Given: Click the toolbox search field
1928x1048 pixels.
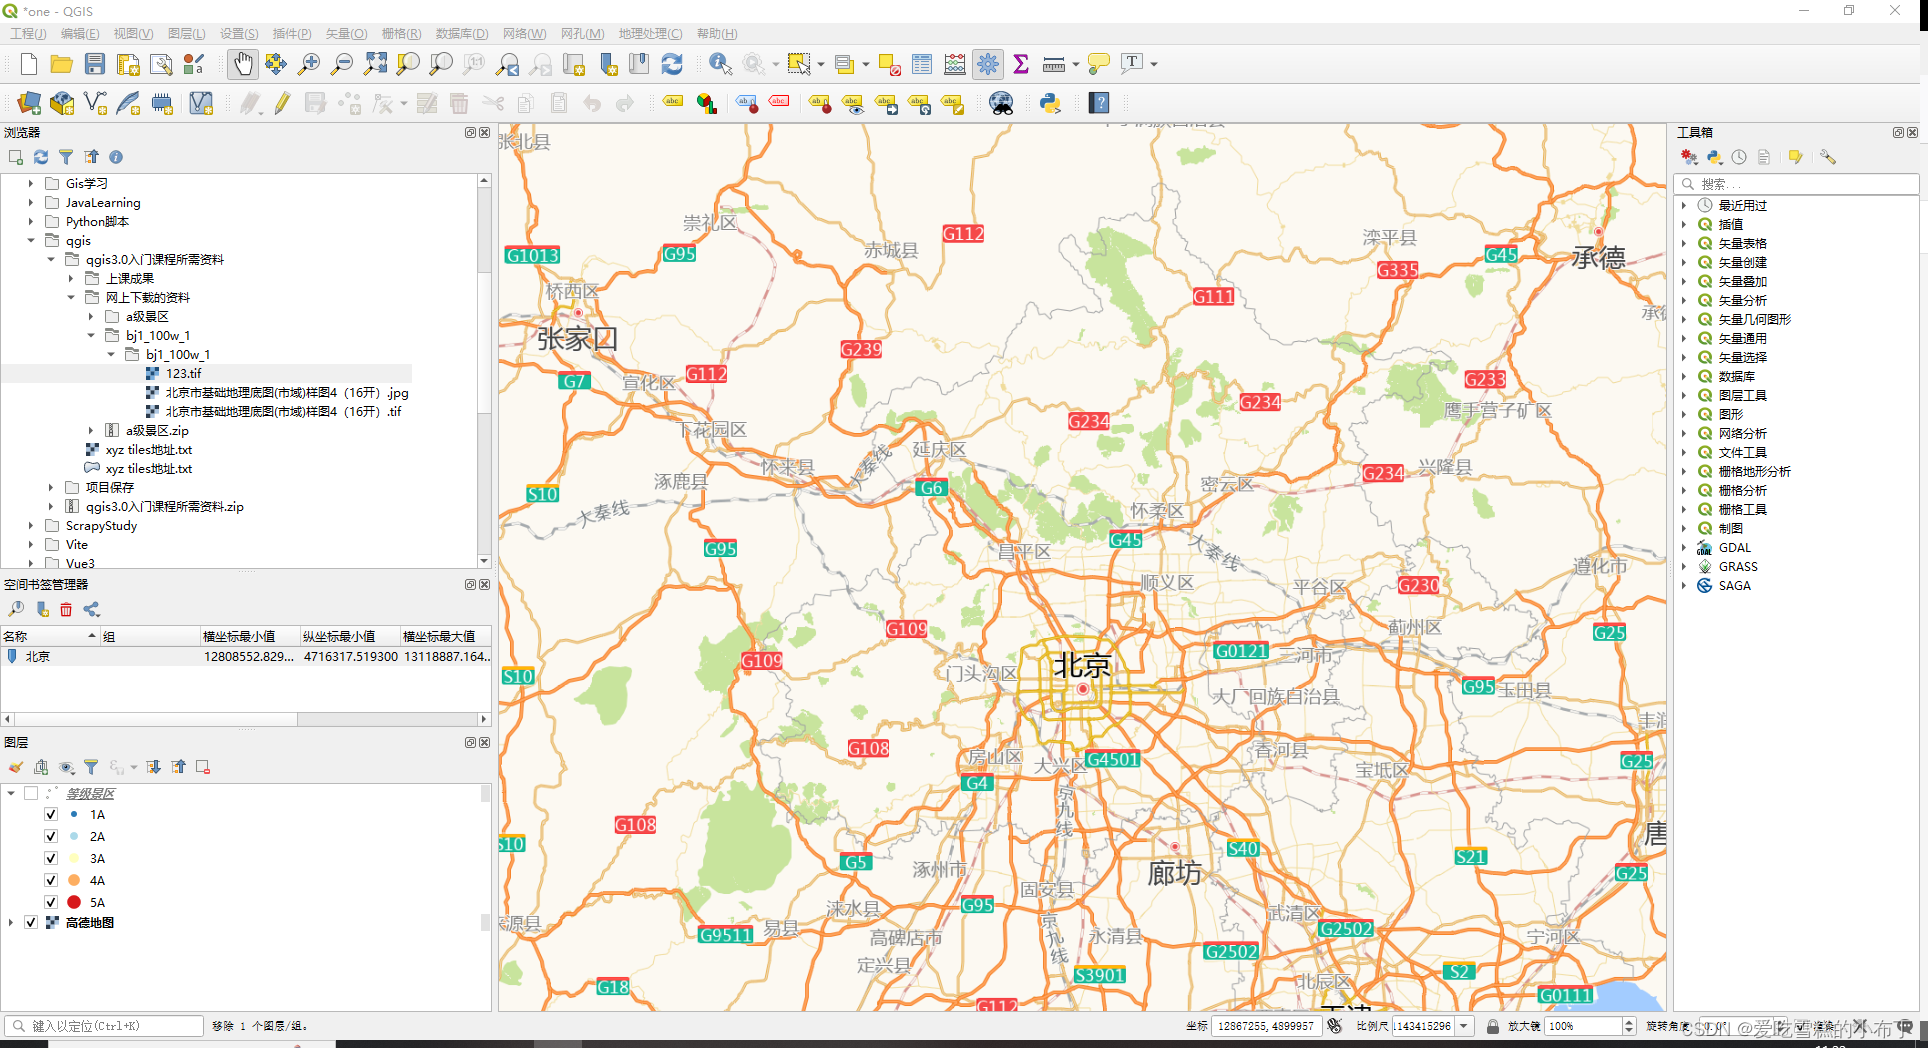Looking at the screenshot, I should [1797, 184].
